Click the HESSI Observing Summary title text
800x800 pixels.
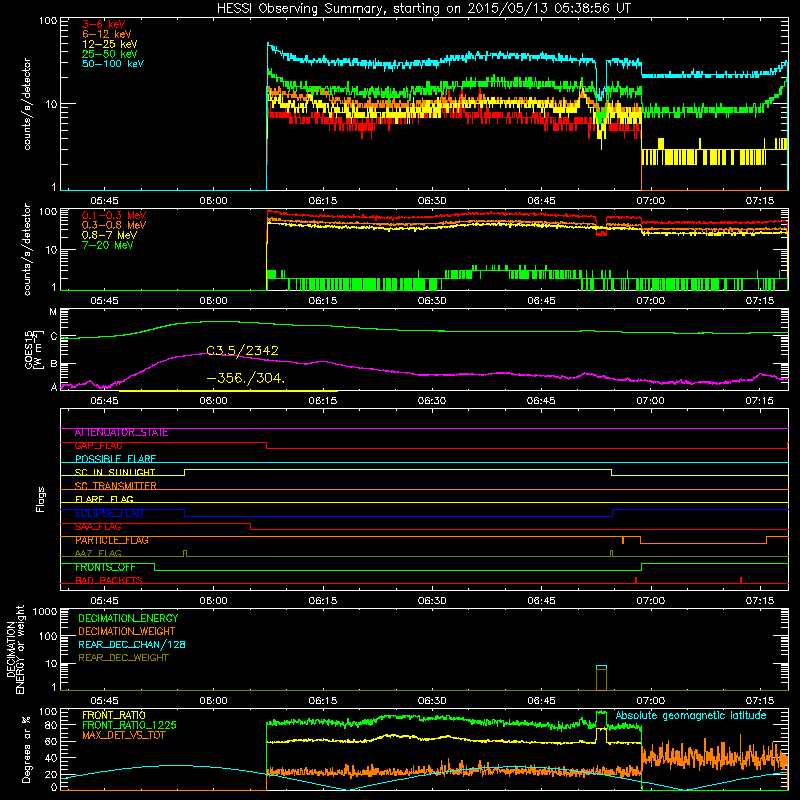tap(423, 9)
